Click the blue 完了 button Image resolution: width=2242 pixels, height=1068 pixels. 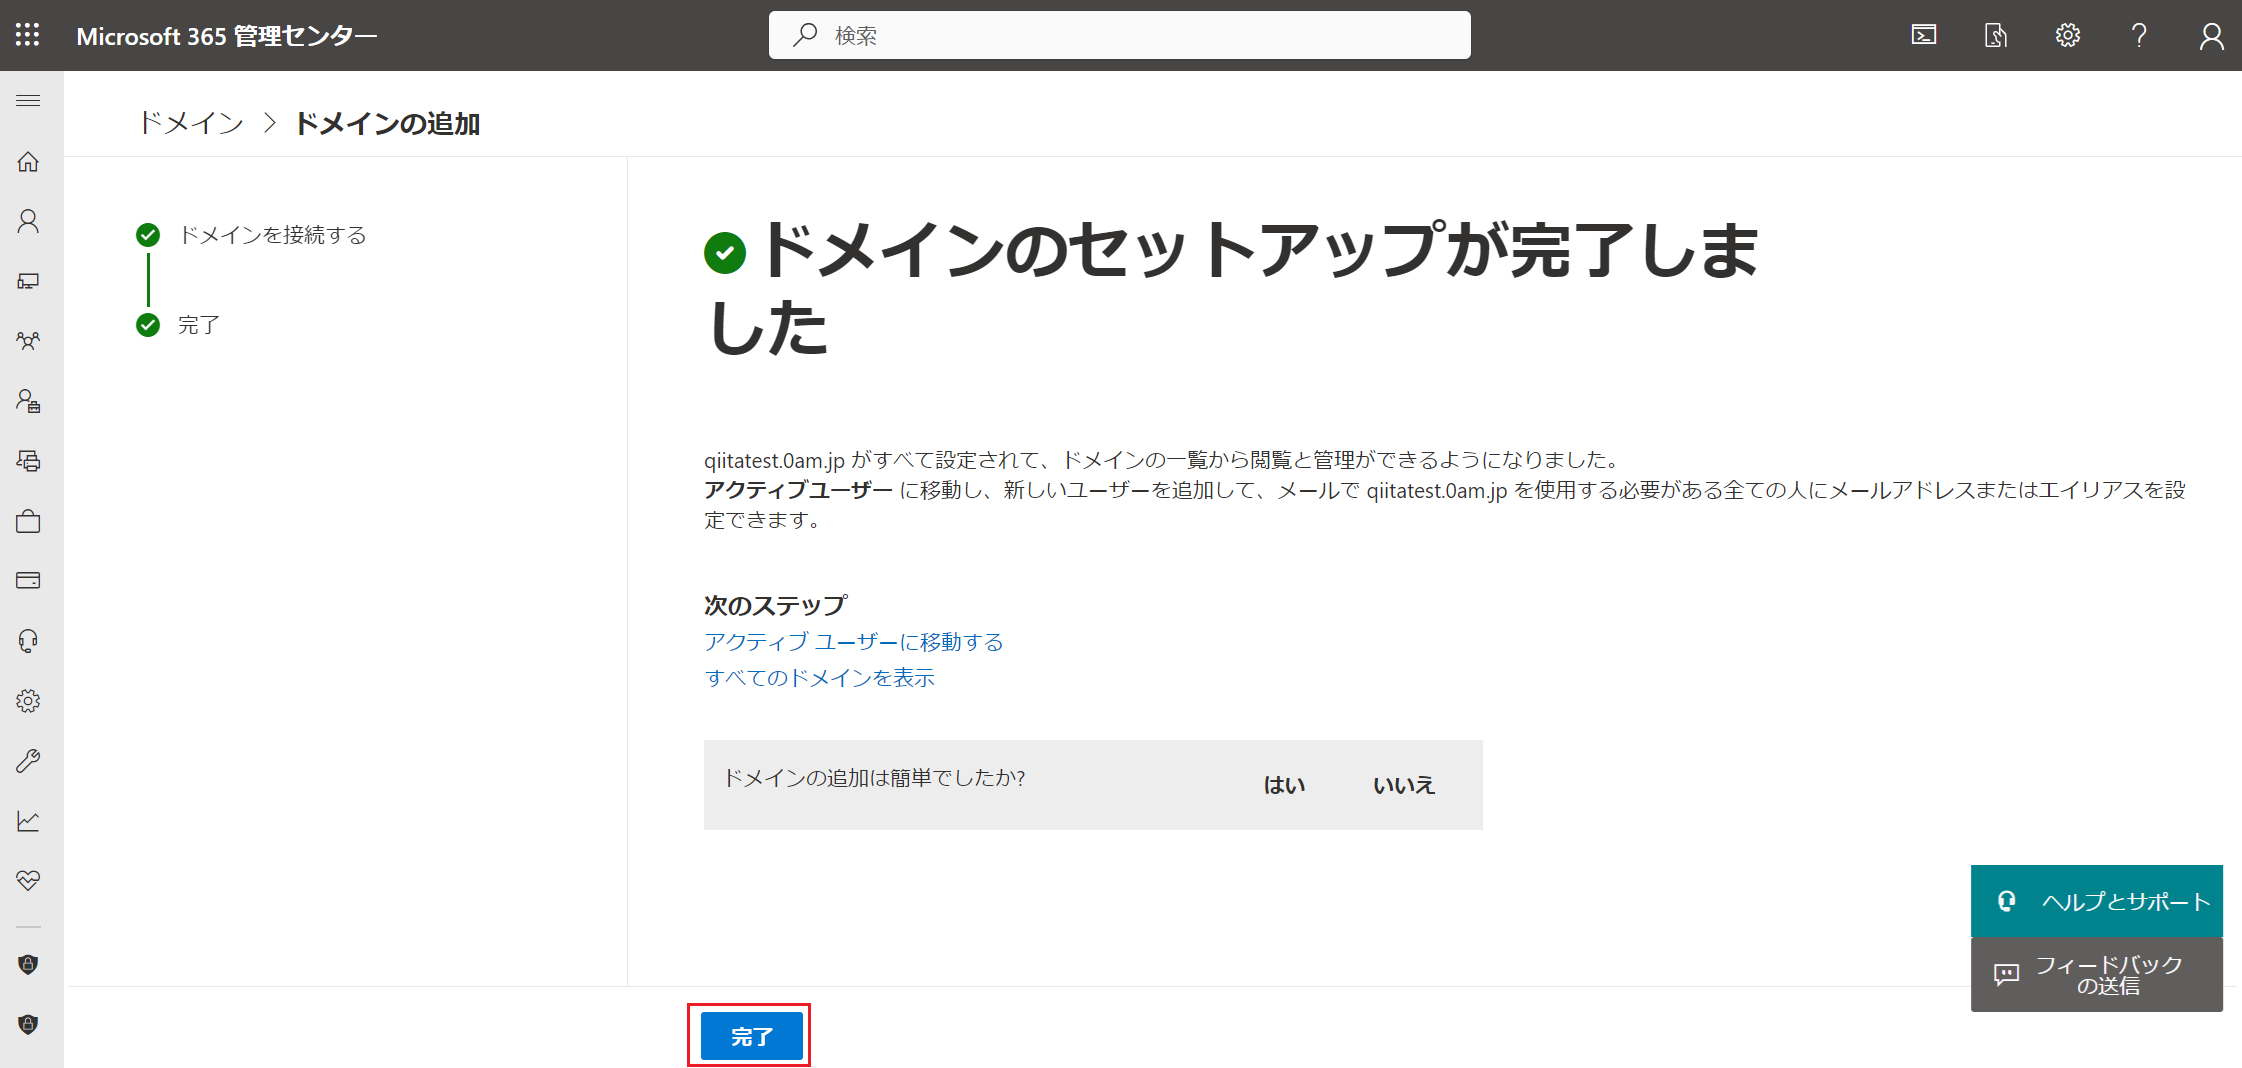click(x=751, y=1036)
